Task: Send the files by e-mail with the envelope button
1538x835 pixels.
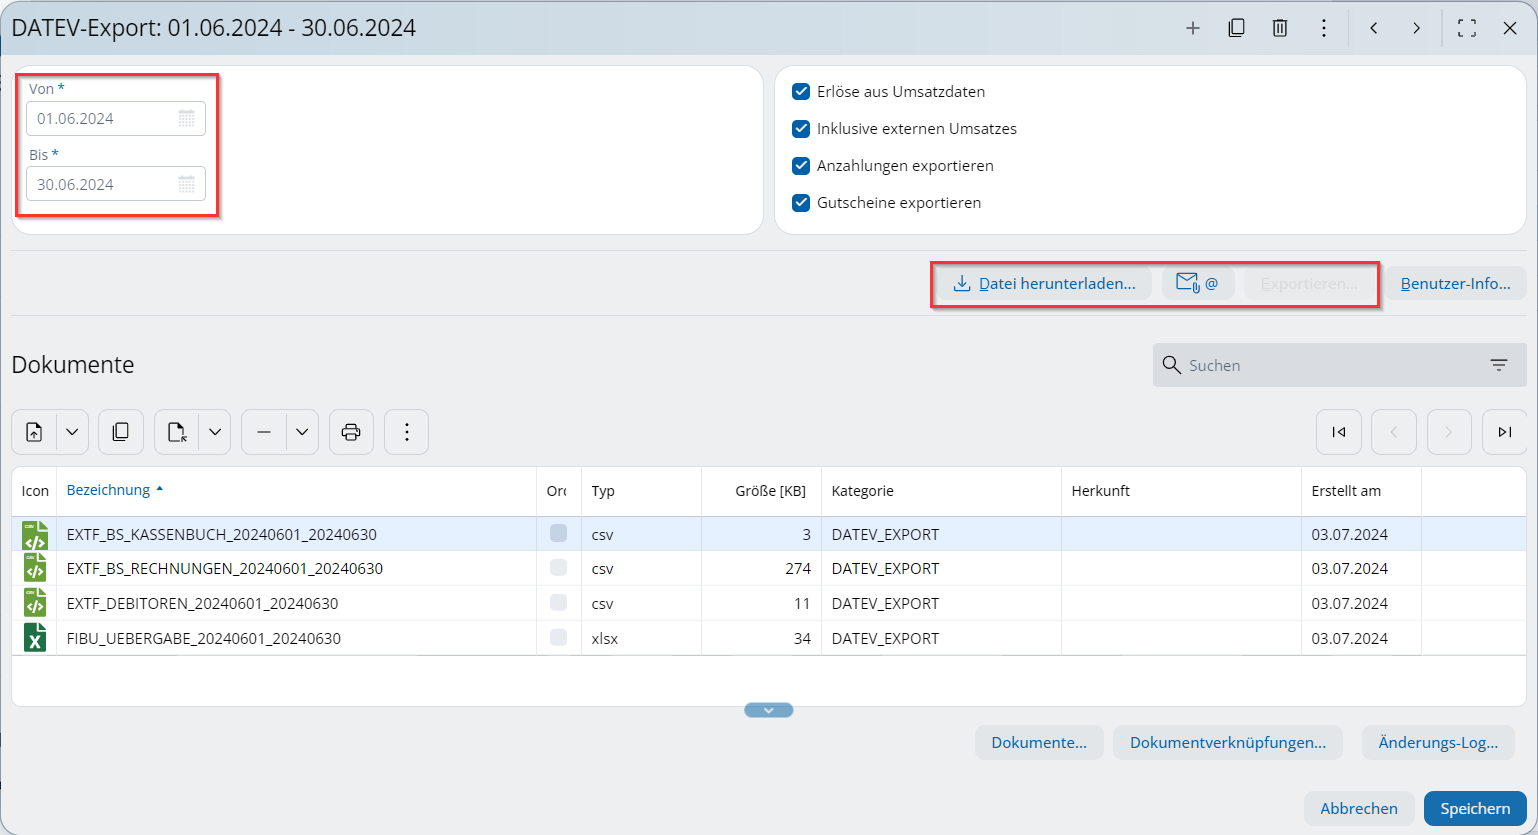Action: click(x=1197, y=283)
